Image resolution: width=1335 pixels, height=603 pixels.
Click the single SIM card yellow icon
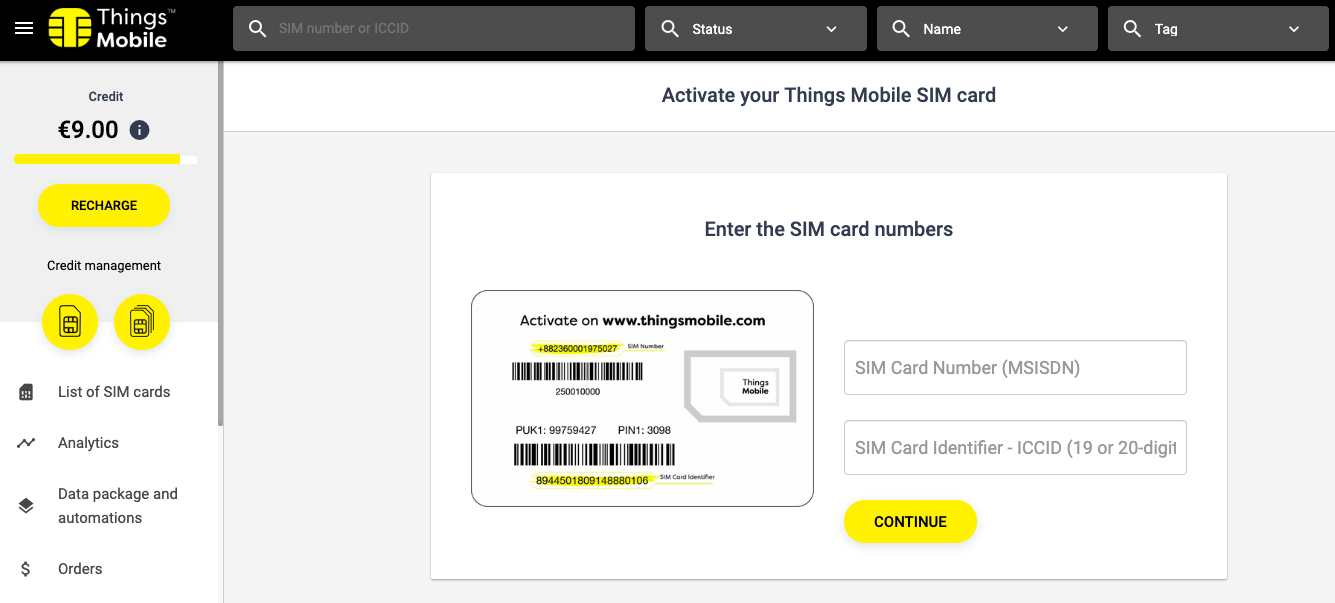tap(70, 322)
